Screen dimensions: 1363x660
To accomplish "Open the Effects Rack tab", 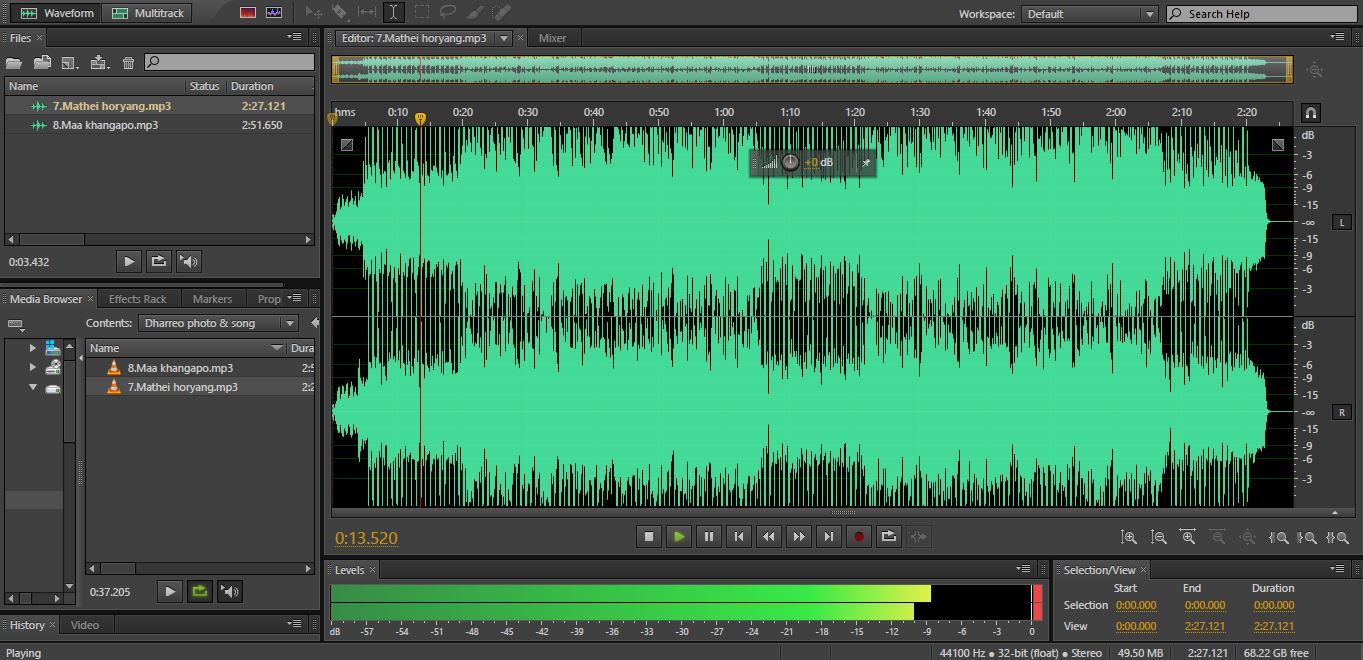I will [137, 299].
